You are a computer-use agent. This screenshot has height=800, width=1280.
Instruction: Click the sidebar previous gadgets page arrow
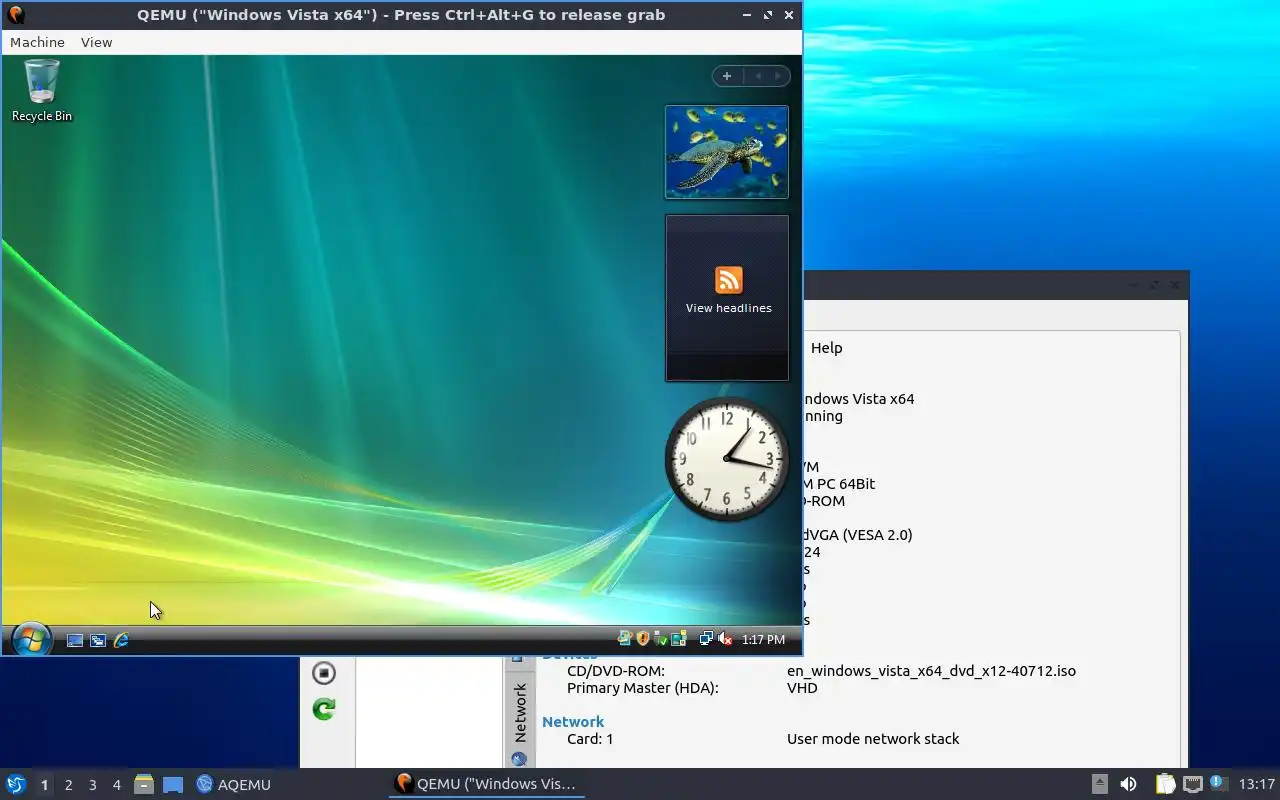[x=758, y=76]
